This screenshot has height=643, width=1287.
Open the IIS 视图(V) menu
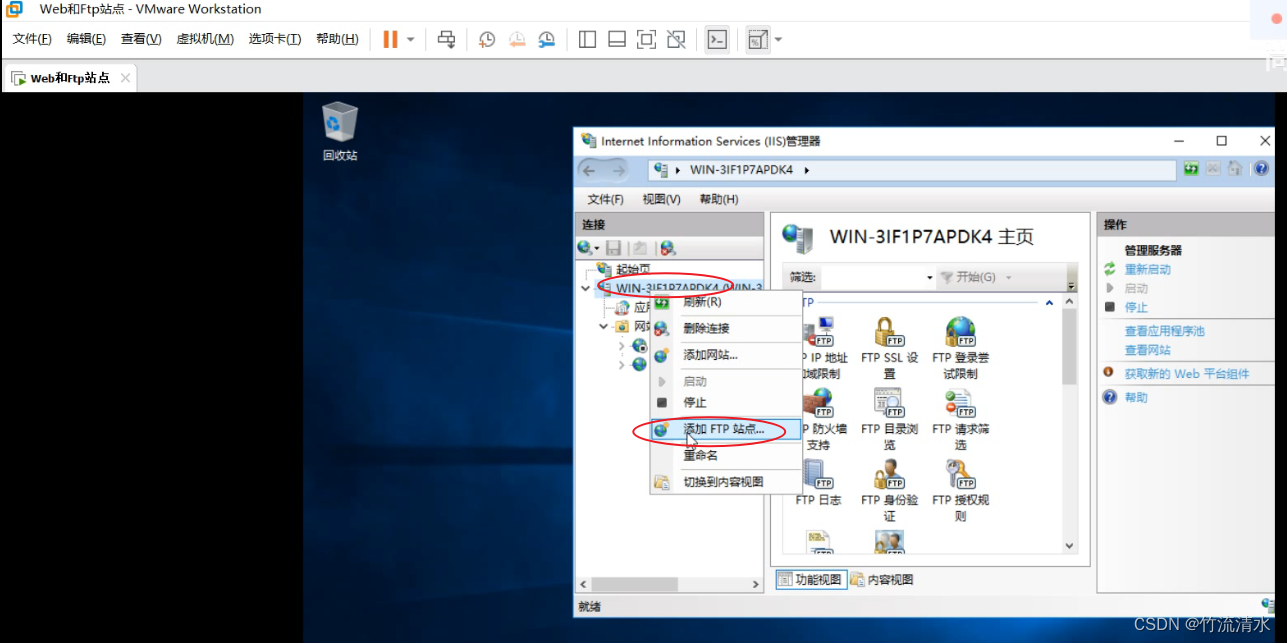click(661, 199)
